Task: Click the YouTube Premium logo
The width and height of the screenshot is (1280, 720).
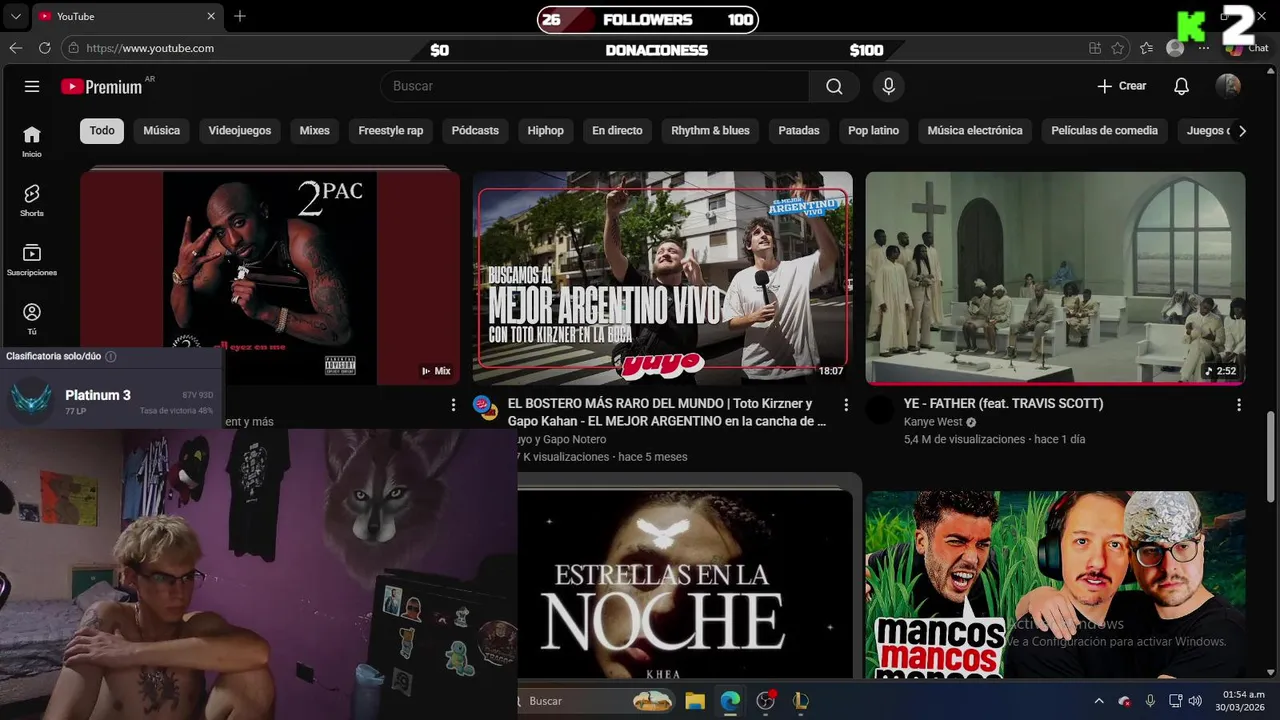Action: [102, 87]
